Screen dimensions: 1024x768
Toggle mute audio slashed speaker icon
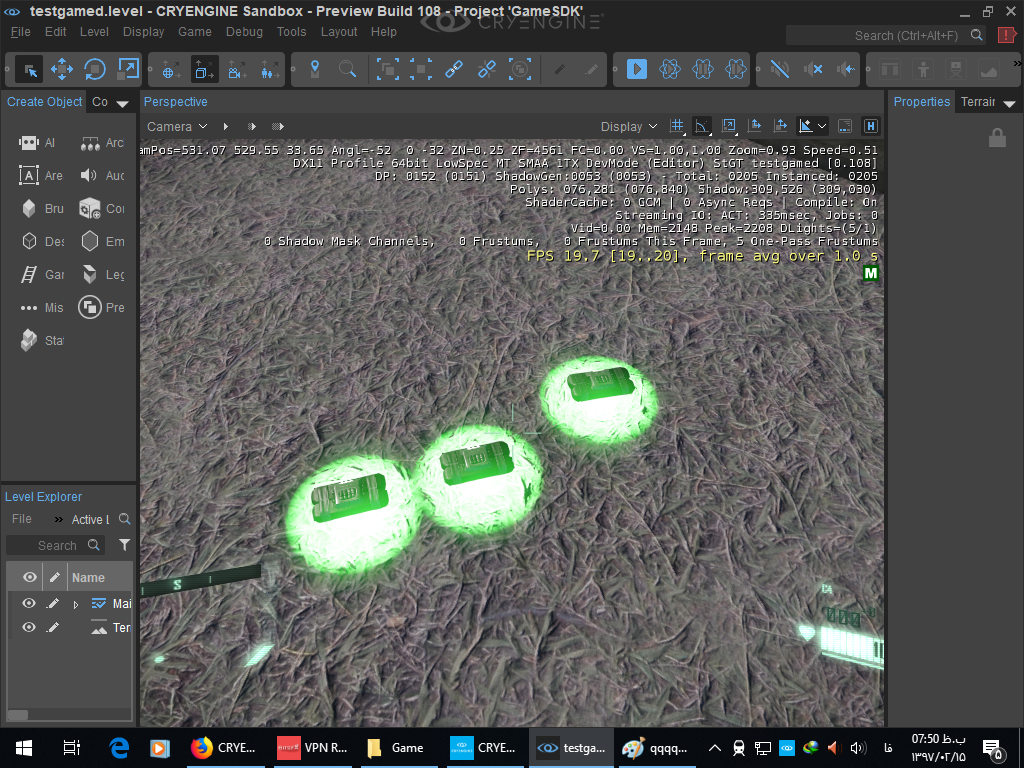coord(780,69)
